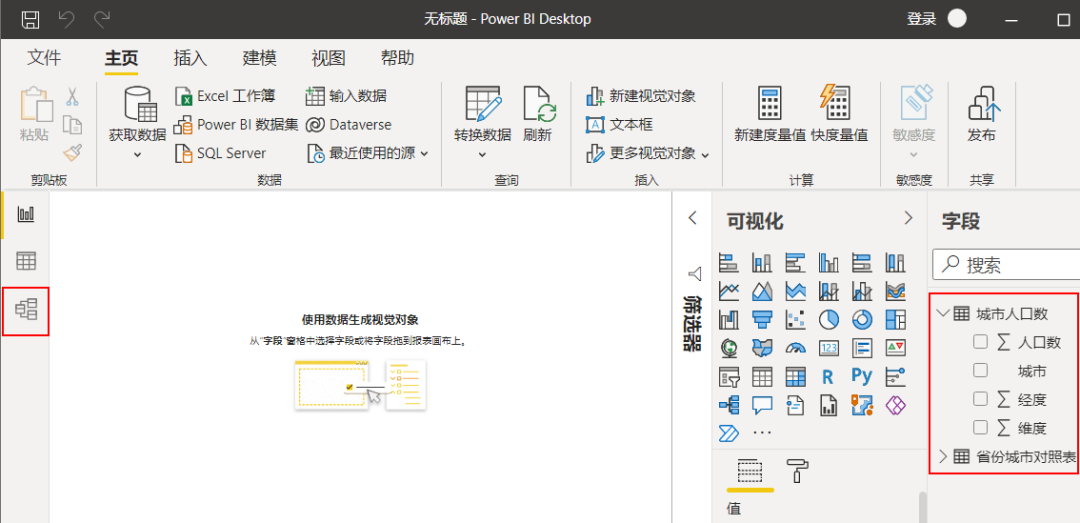Select the 主页 ribbon tab

[x=122, y=58]
